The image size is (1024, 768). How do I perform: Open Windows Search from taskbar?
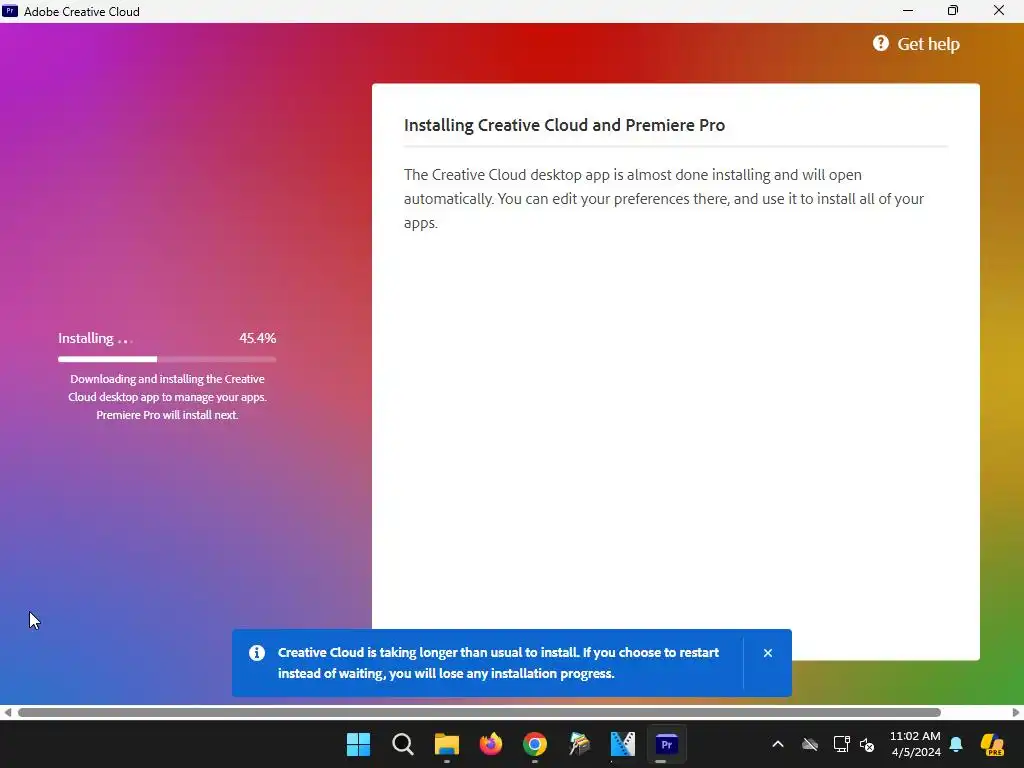pos(402,744)
